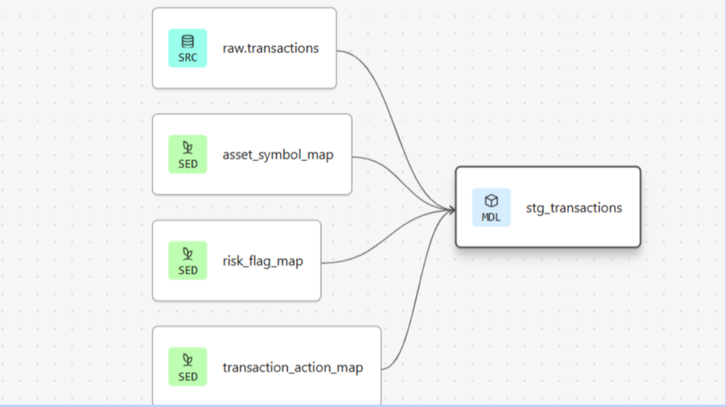Click the right border of risk_flag_map card
The width and height of the screenshot is (726, 407).
321,261
